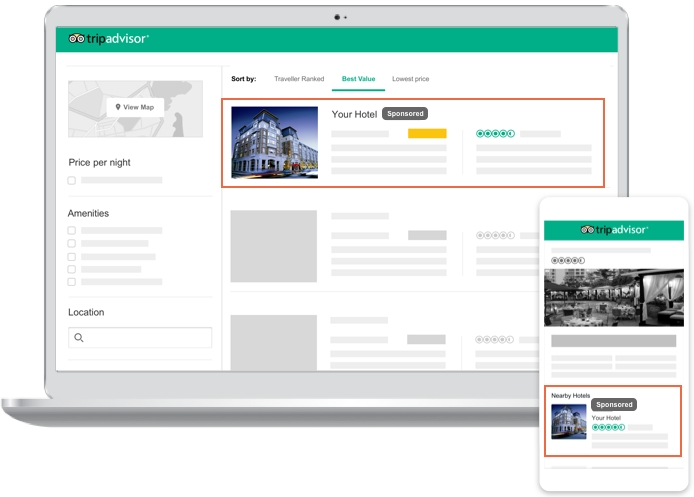Click the gray rating bubbles on the second laptop listing

[x=495, y=235]
